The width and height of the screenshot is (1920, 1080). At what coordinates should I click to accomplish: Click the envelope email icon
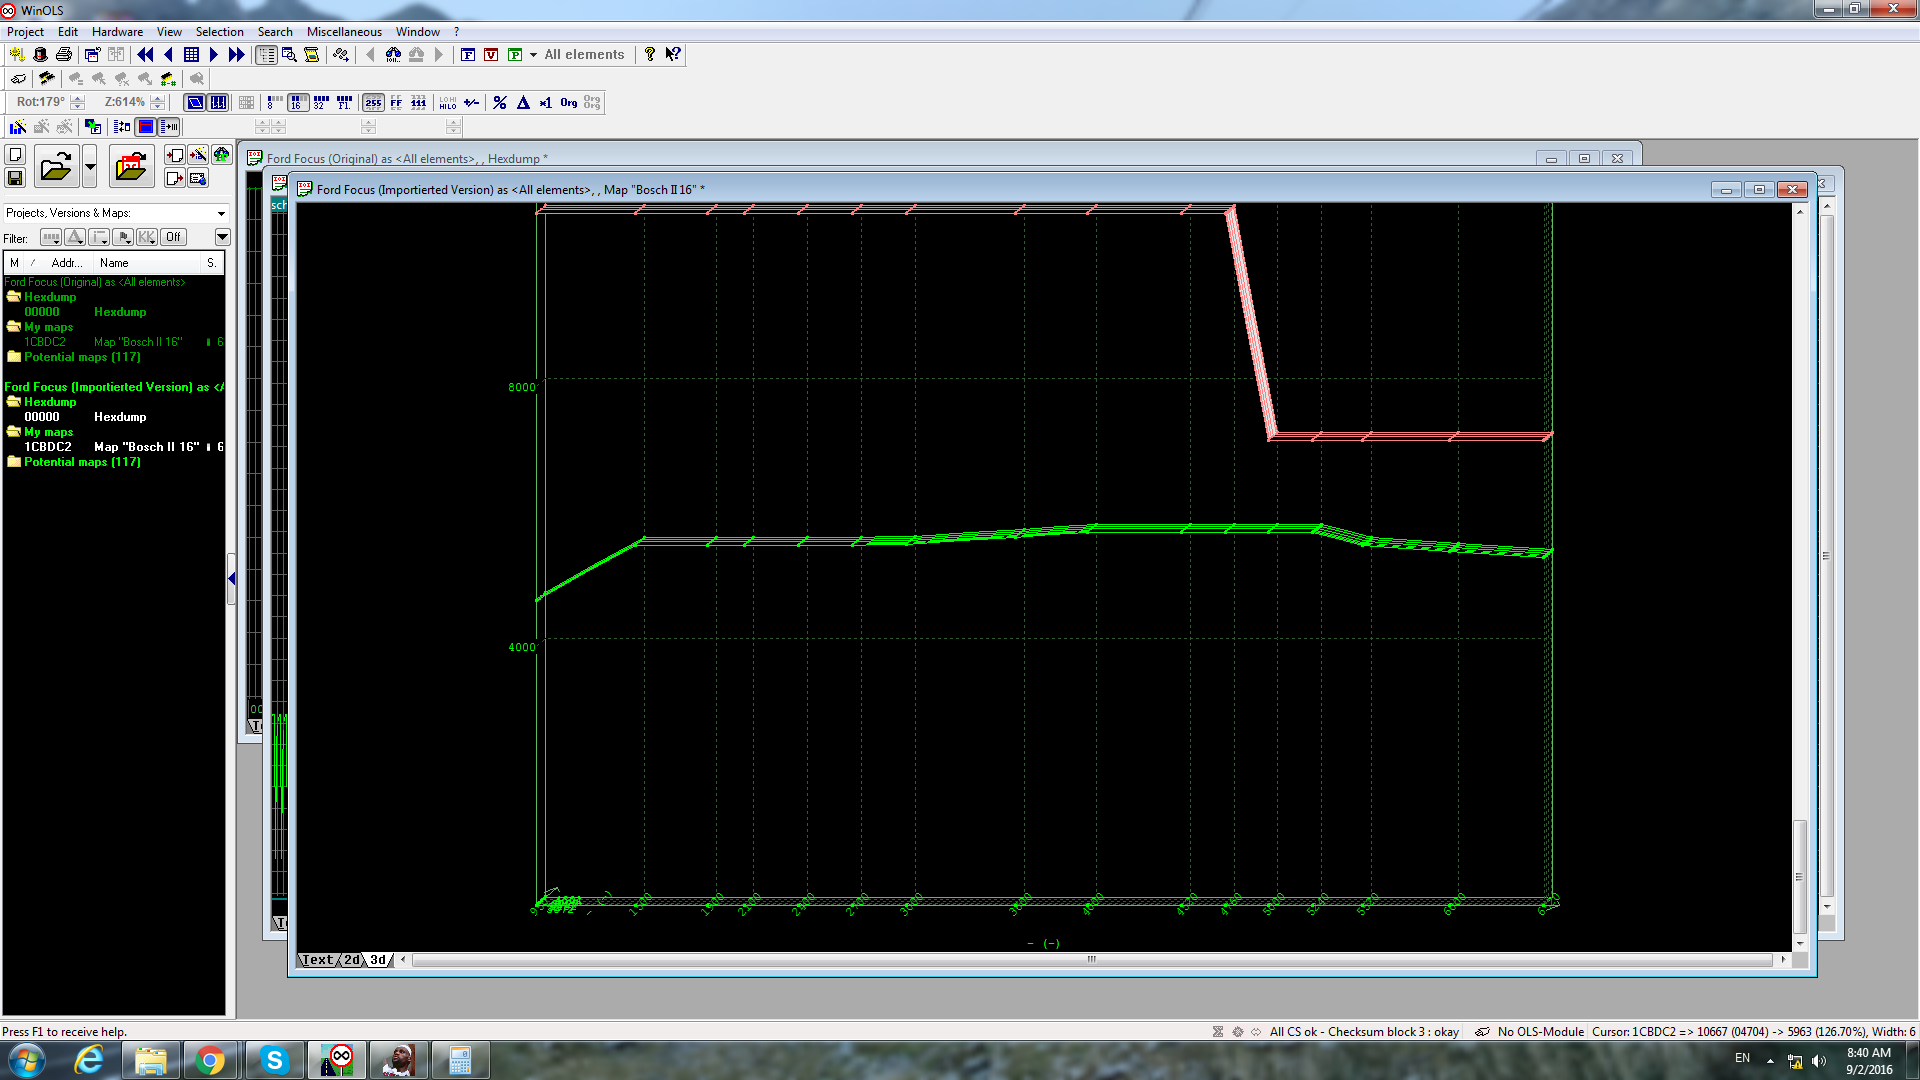tap(198, 178)
